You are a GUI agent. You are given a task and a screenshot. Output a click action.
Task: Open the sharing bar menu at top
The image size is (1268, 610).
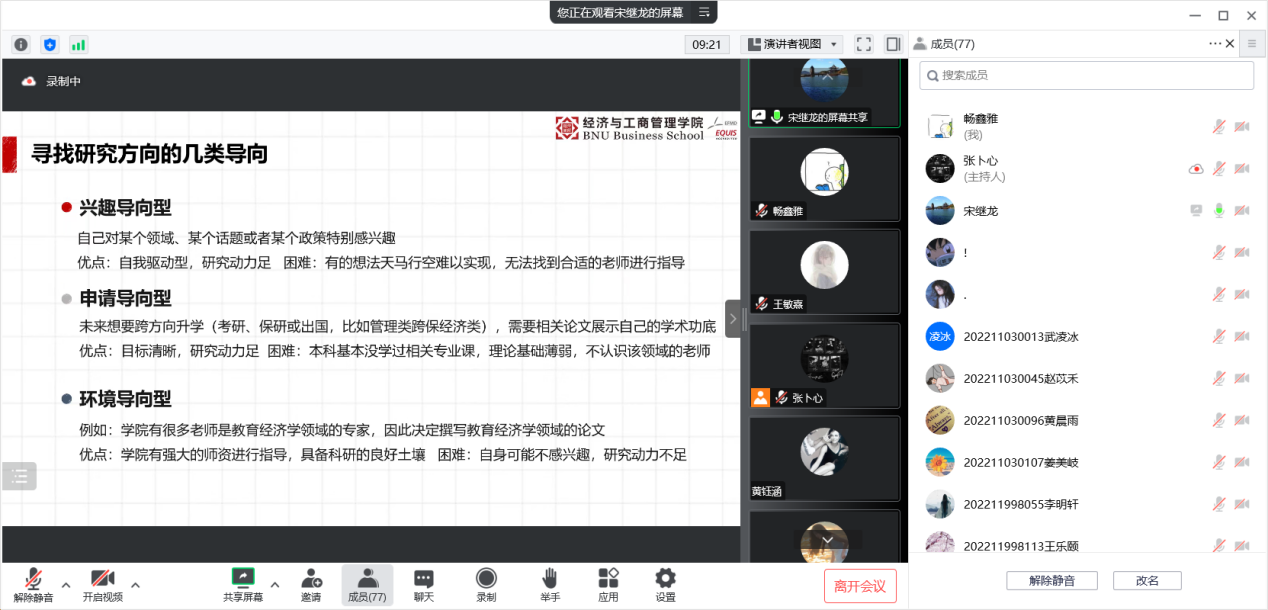point(704,12)
